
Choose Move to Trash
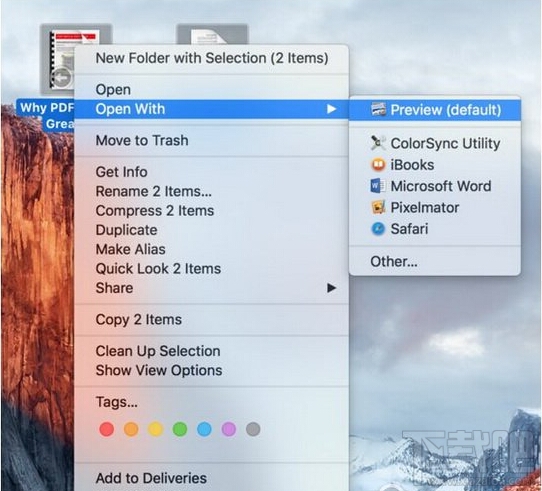tap(212, 140)
